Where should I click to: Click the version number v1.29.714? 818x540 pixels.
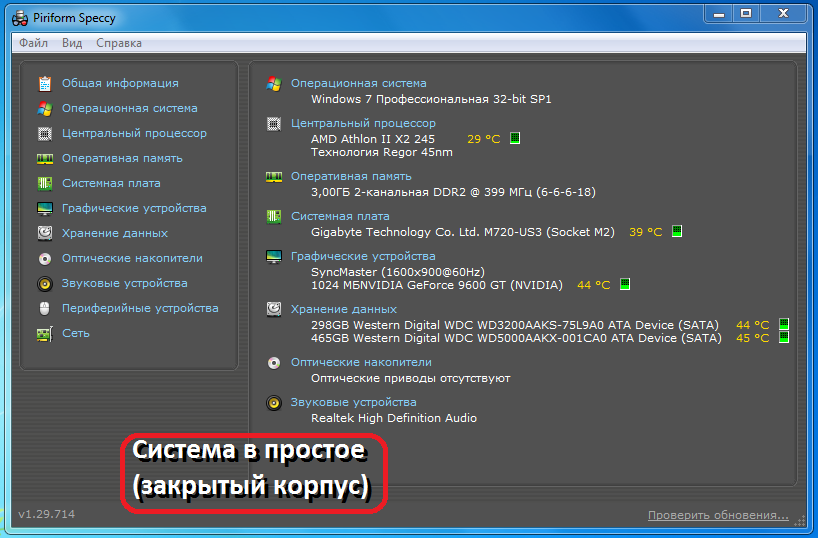pos(46,514)
